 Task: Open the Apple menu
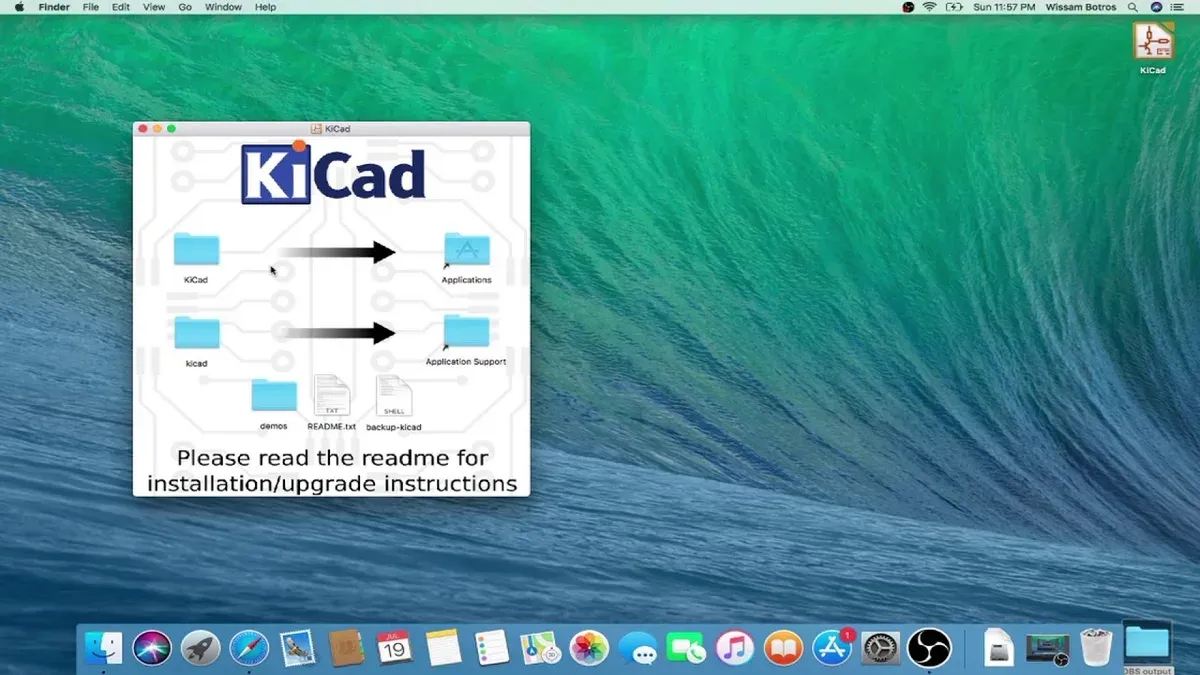click(x=19, y=7)
